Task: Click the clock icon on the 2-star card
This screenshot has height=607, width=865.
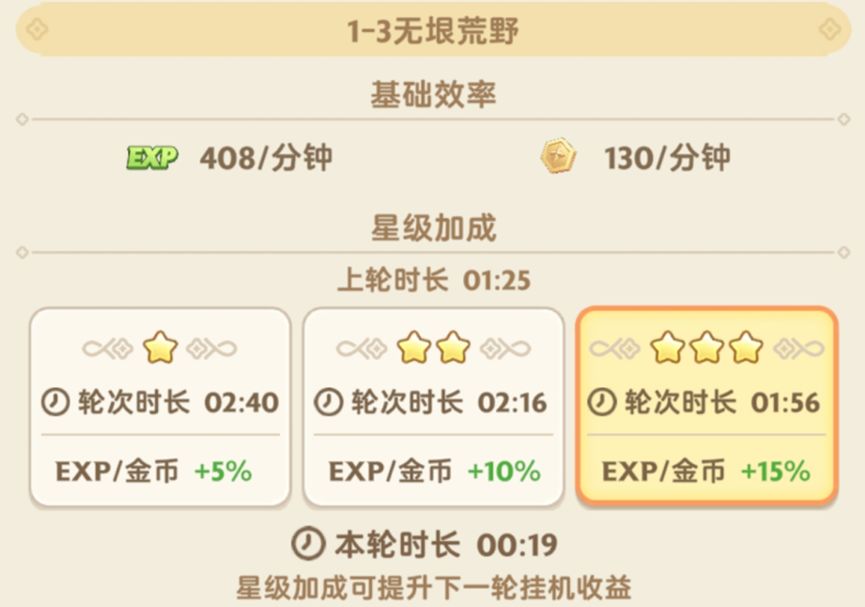Action: click(x=329, y=402)
